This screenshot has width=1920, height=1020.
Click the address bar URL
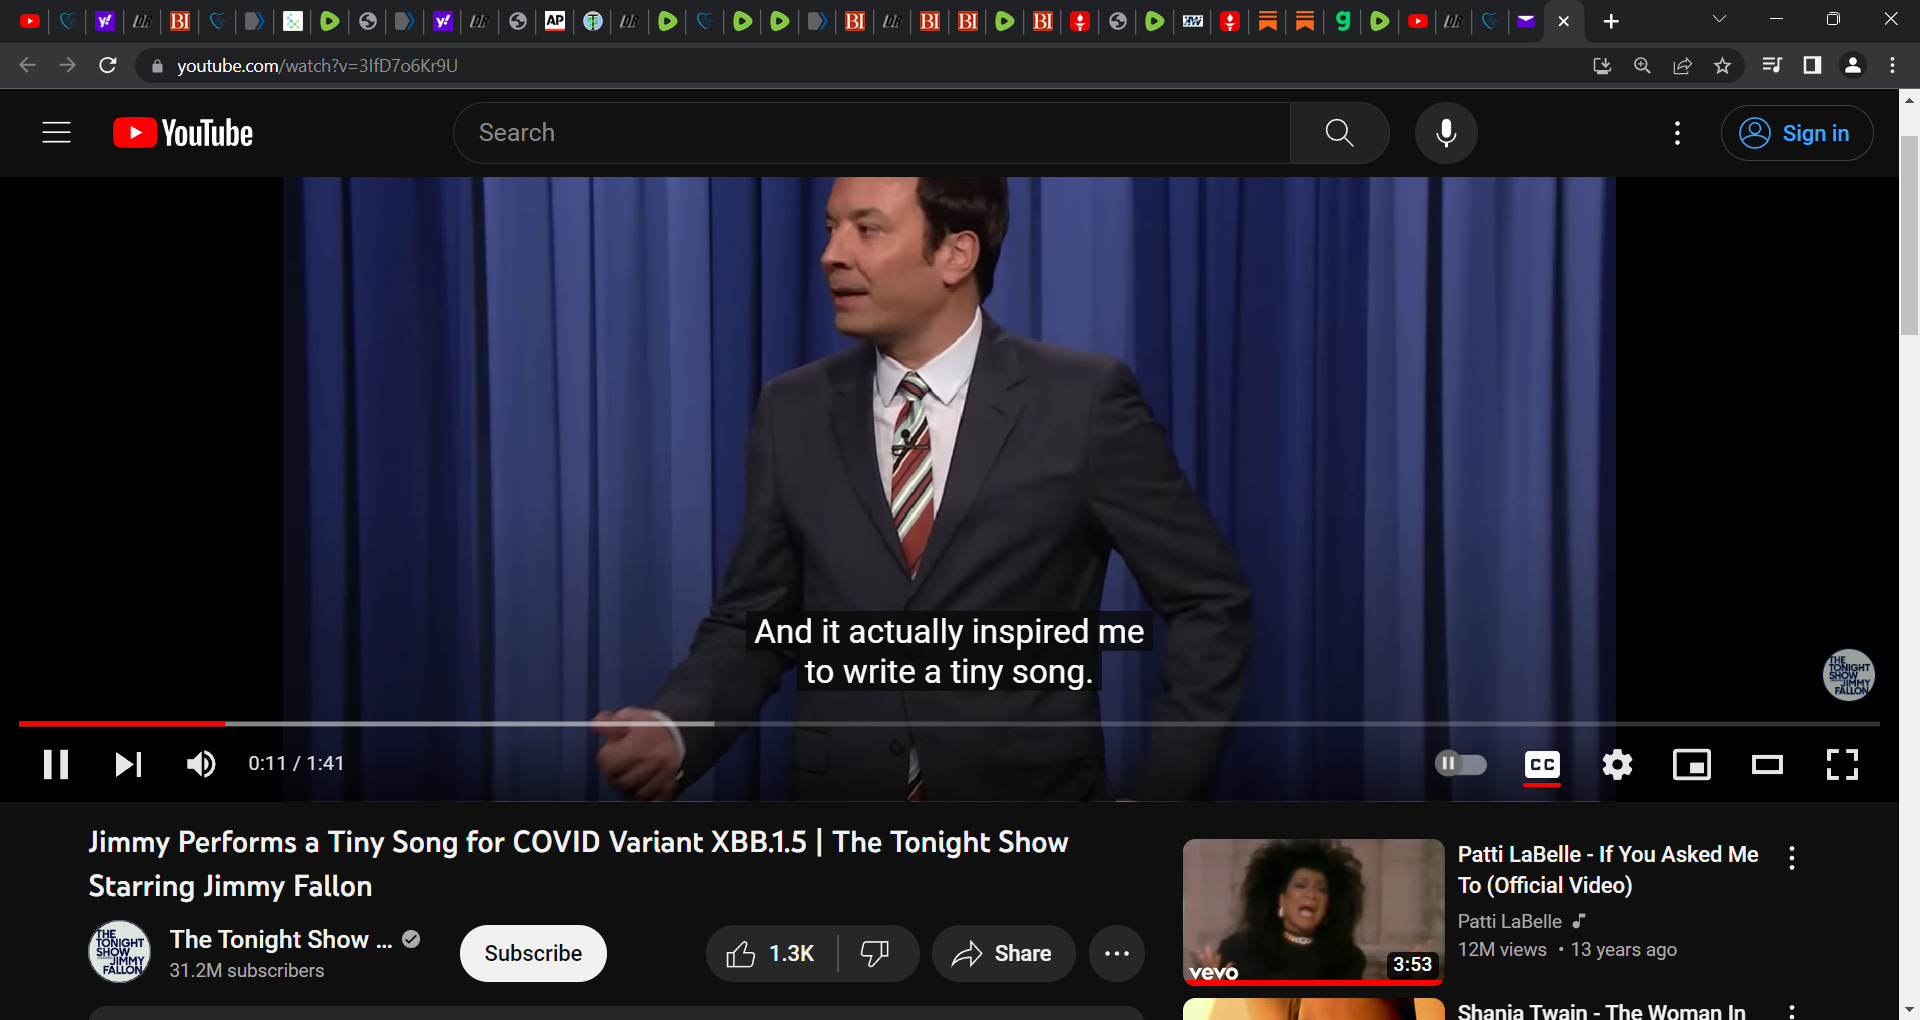point(317,66)
